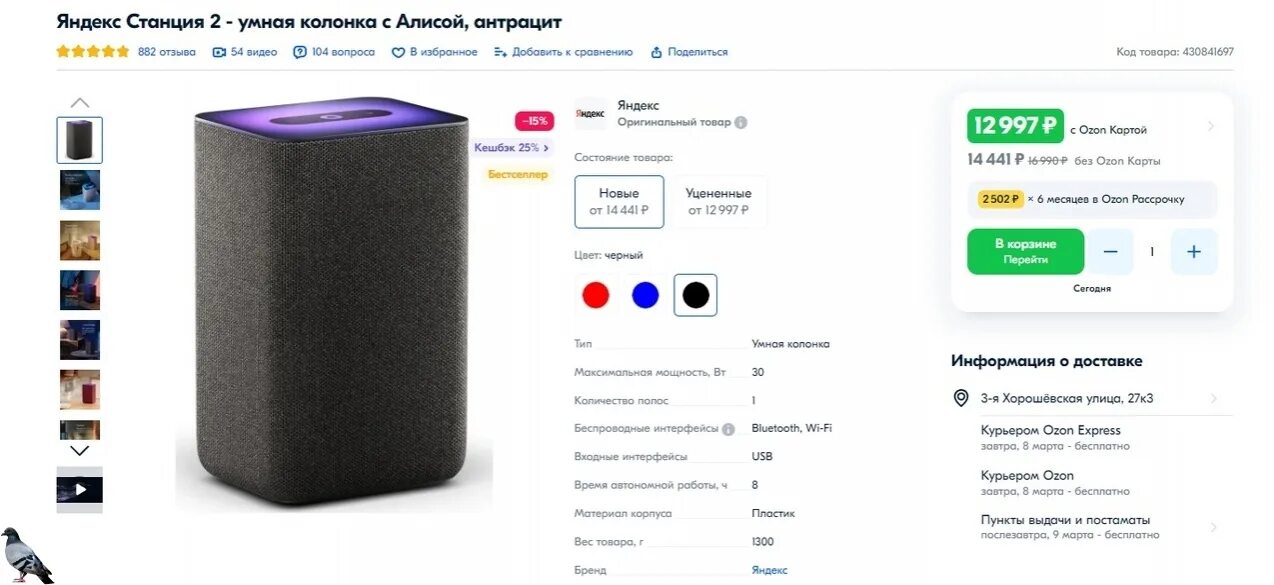Play the product video thumbnail
Viewport: 1274px width, 585px height.
tap(79, 490)
